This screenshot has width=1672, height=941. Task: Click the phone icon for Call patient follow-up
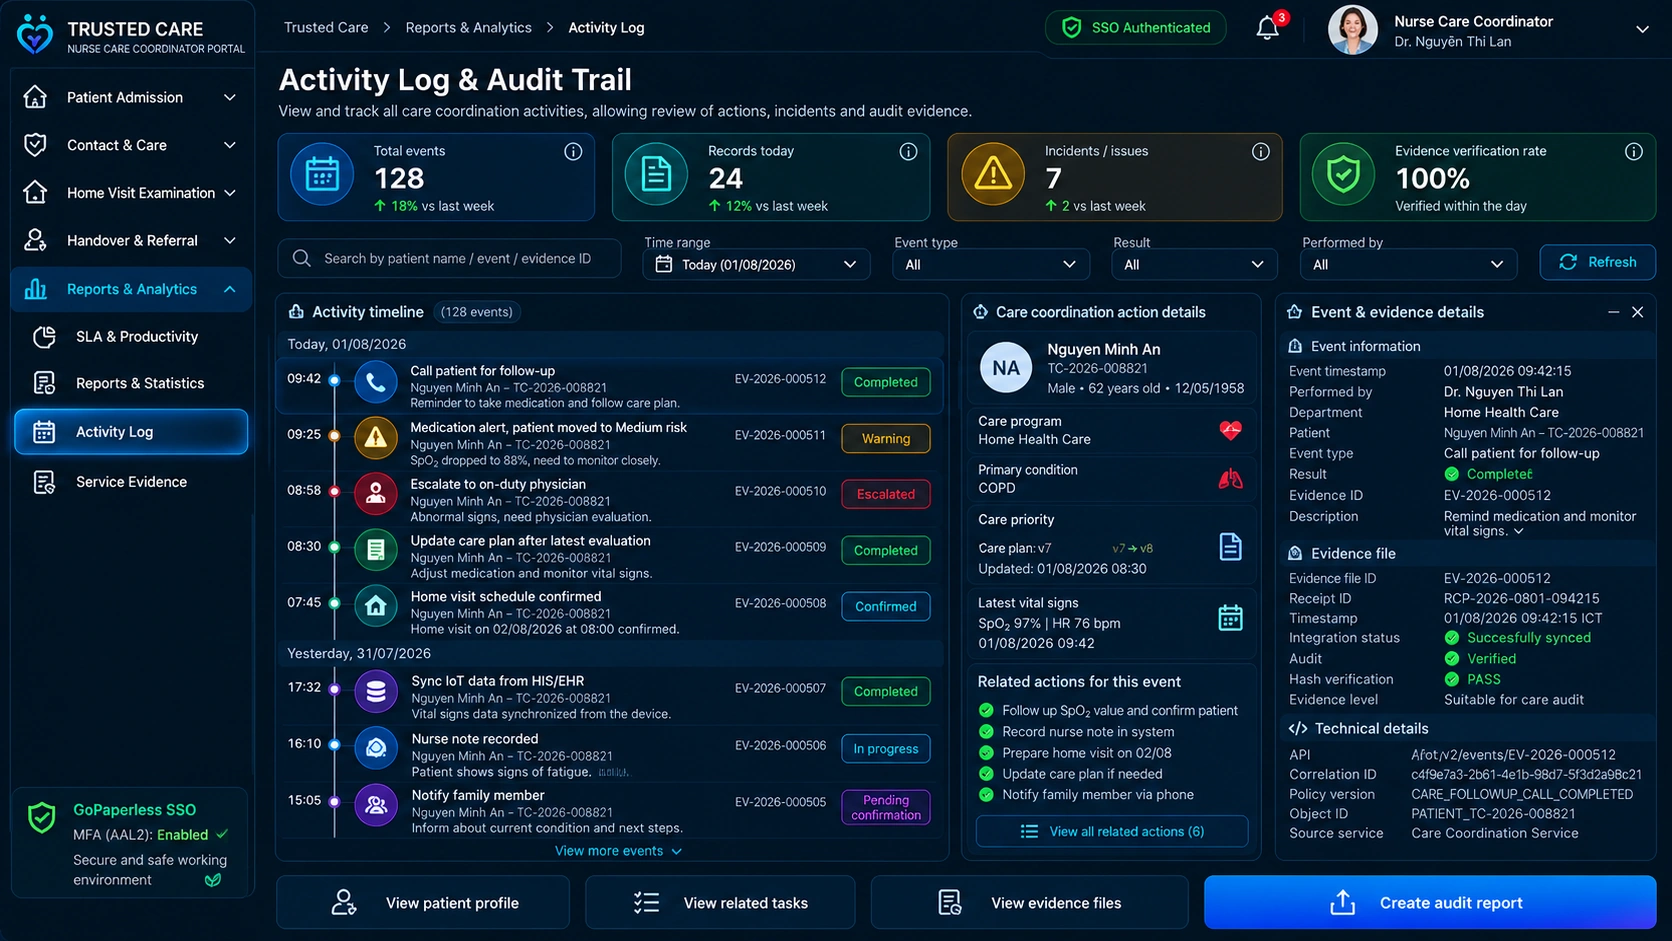pos(376,382)
